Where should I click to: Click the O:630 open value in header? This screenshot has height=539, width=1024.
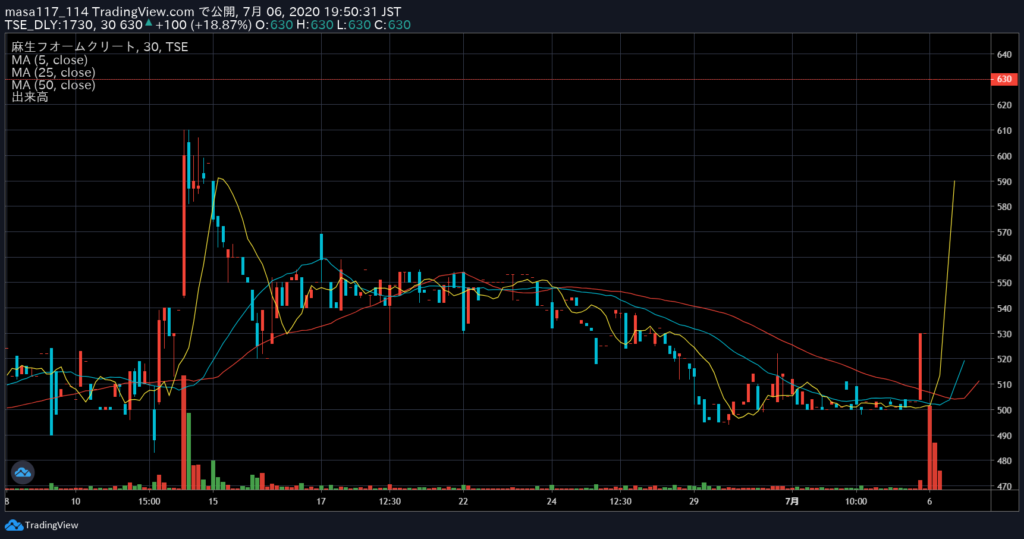(274, 25)
